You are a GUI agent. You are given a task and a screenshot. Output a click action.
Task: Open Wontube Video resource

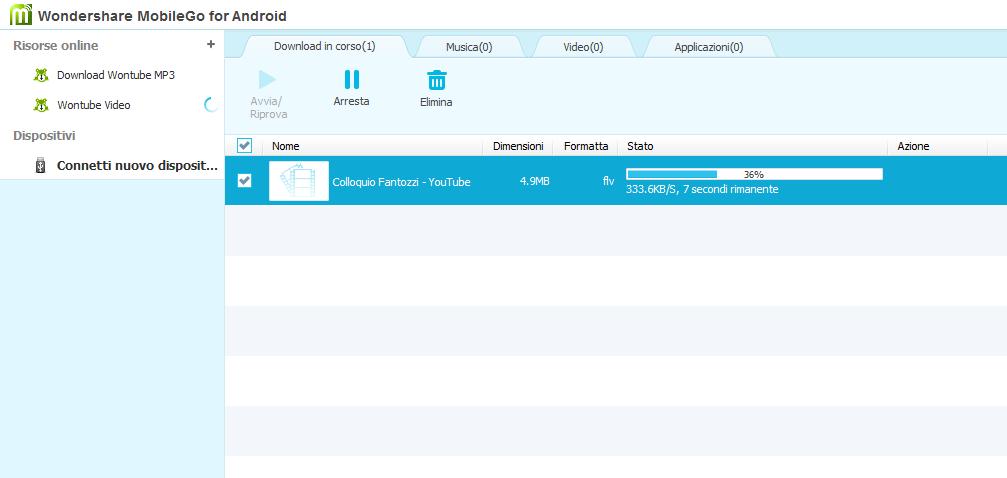tap(94, 105)
